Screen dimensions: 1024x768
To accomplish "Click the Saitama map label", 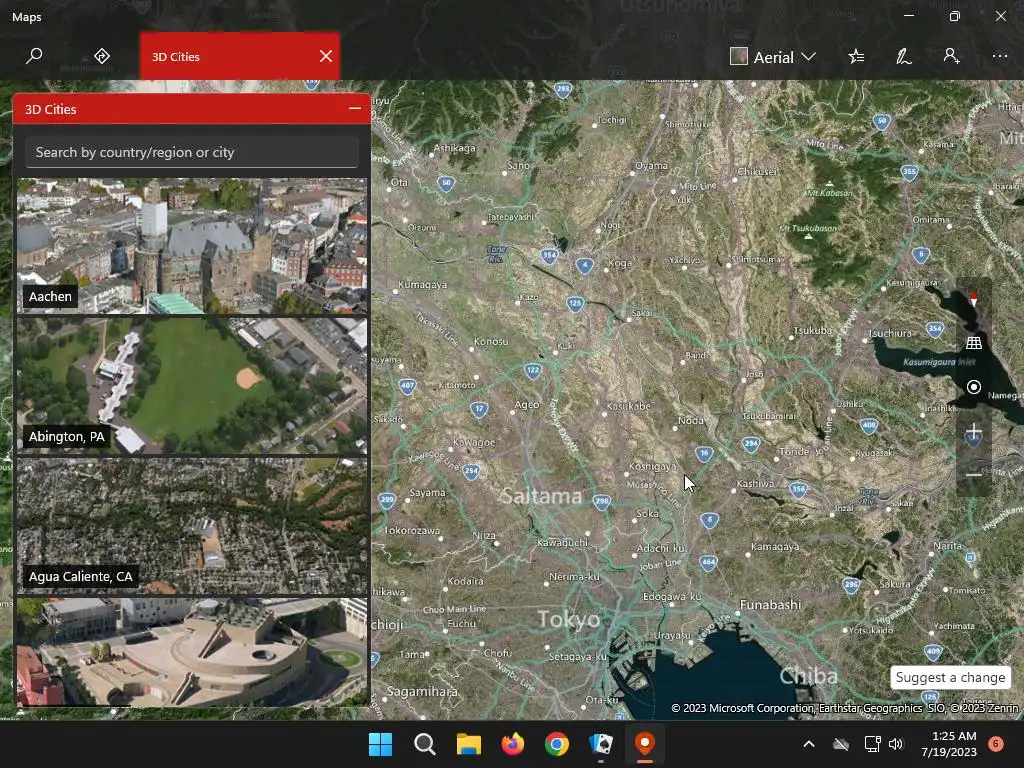I will pos(541,496).
